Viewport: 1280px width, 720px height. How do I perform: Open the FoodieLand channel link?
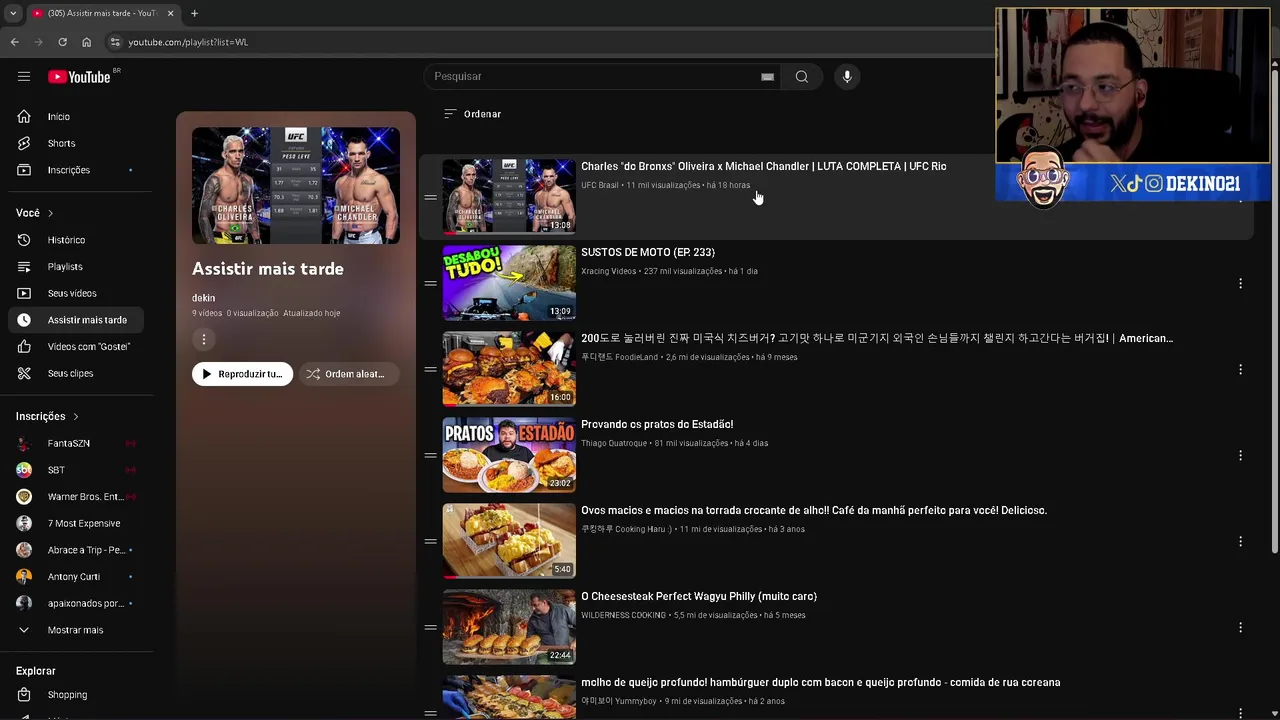click(x=620, y=357)
